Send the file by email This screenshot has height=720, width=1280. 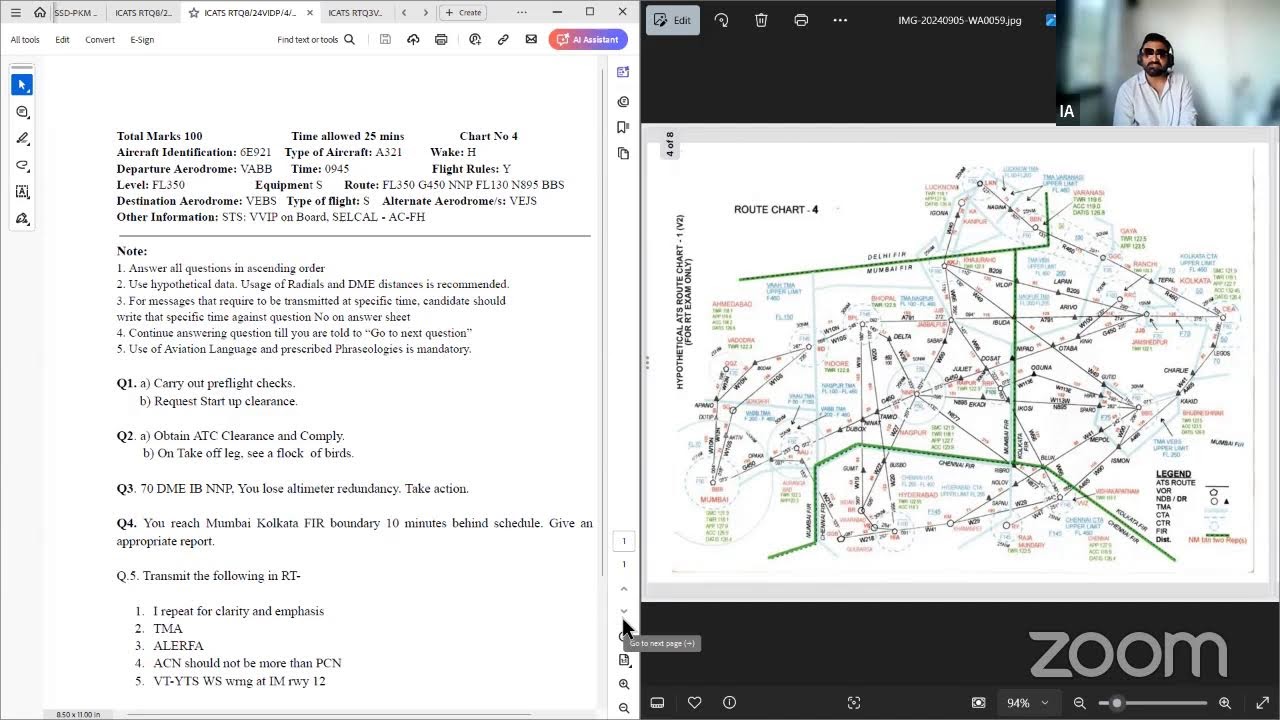531,40
